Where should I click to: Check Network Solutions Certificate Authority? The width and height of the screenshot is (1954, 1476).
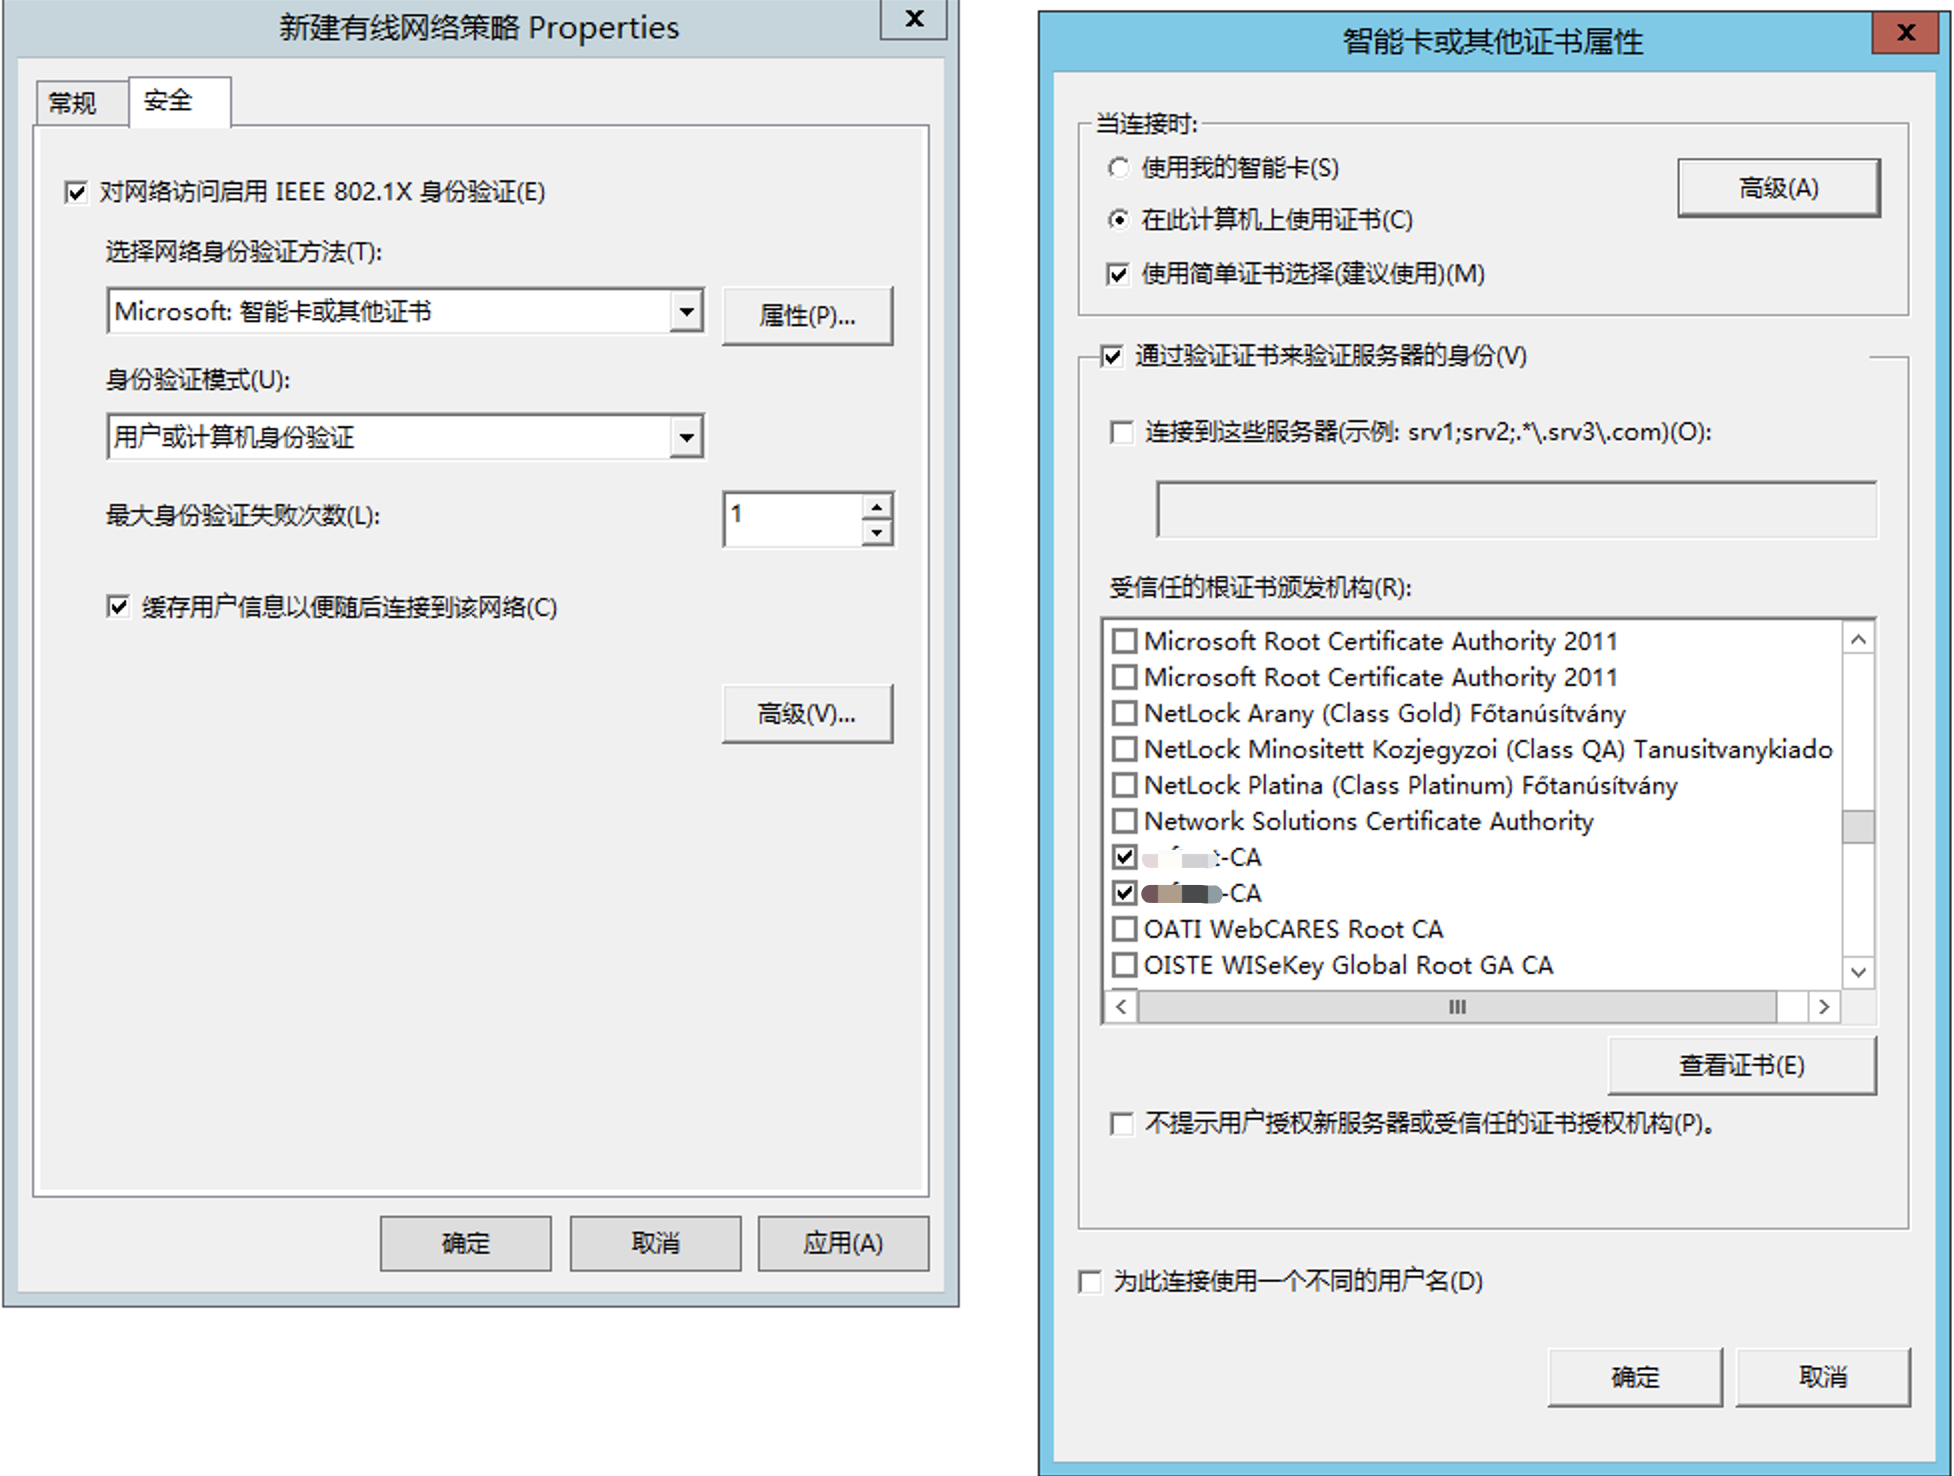click(1125, 821)
